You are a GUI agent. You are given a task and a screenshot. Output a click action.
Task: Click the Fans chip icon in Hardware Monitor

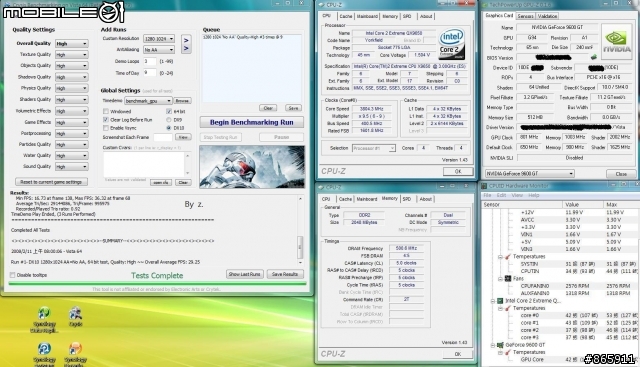click(508, 278)
